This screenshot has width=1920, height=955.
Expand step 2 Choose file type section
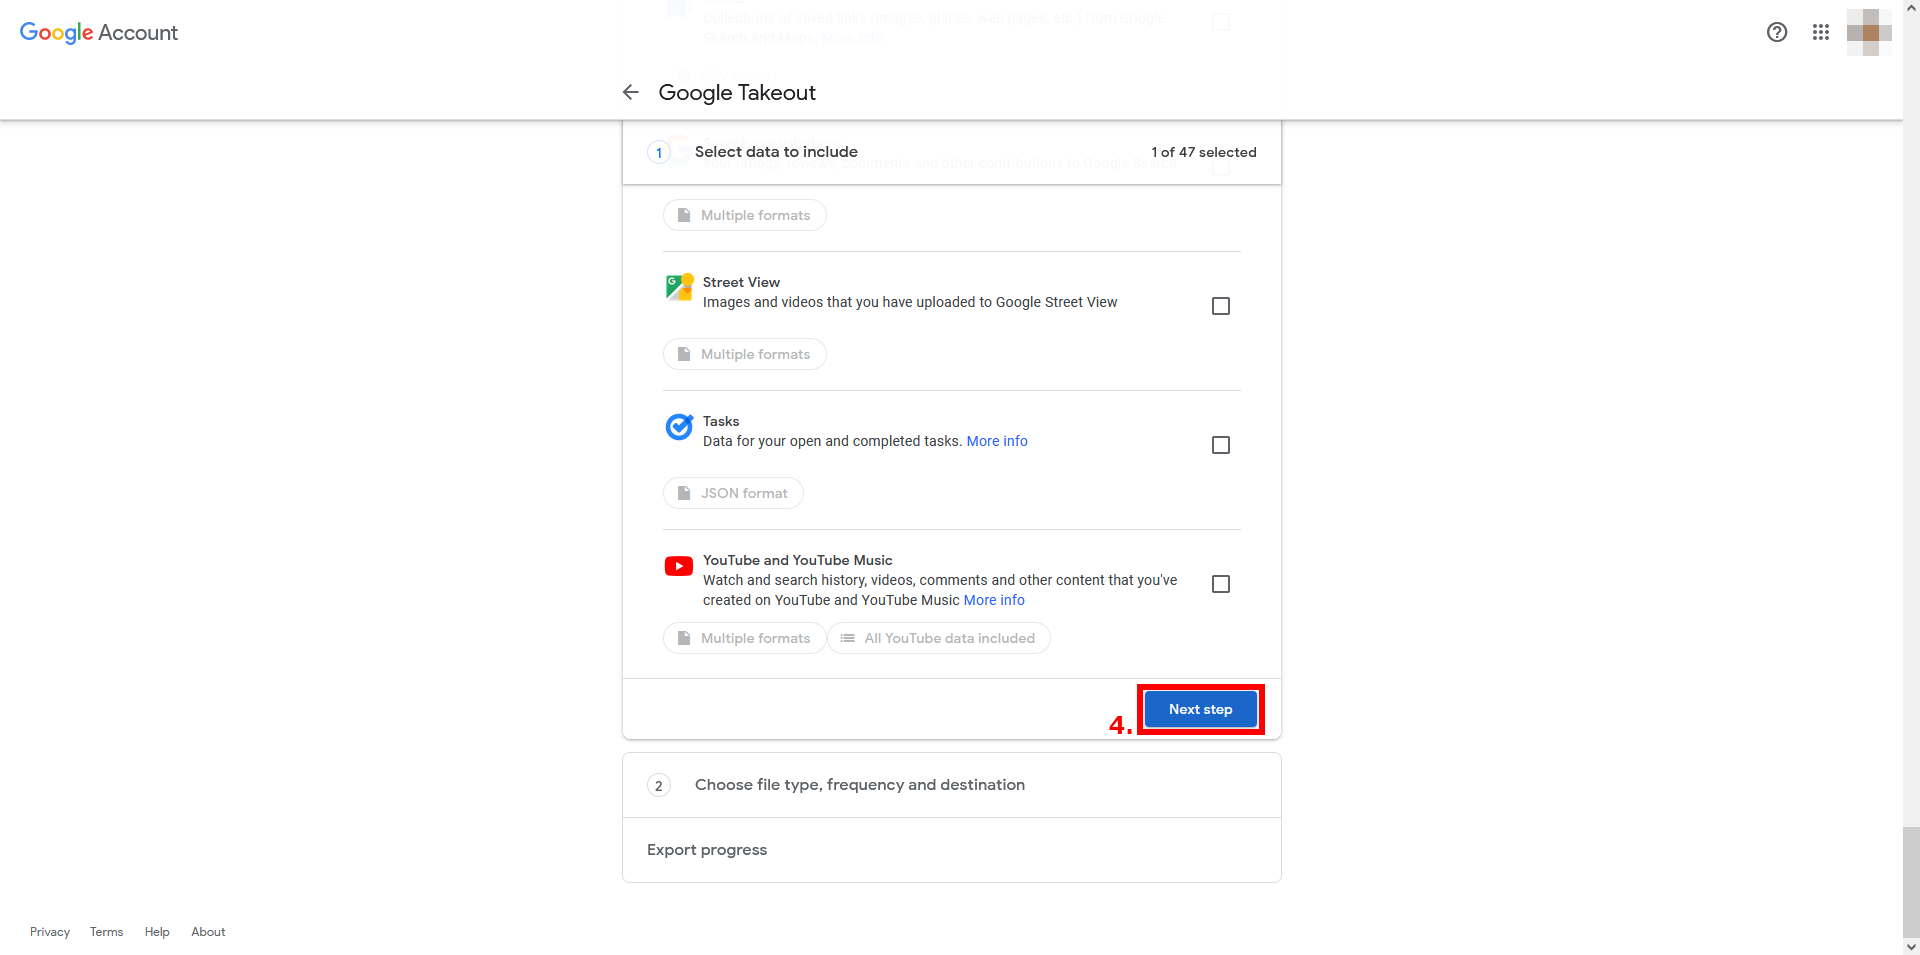(952, 785)
